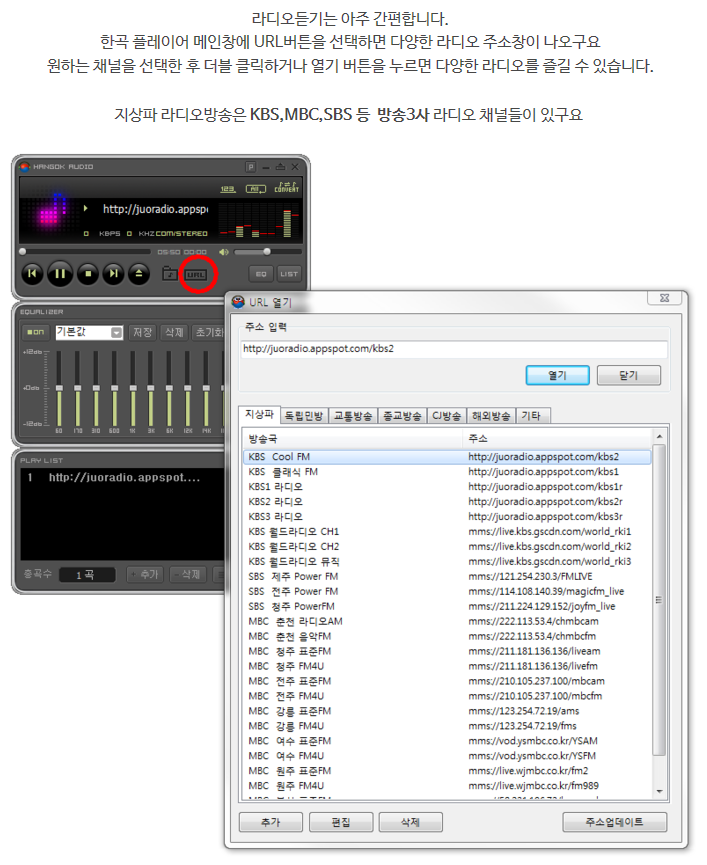Select the KBS1 라디오 row

pyautogui.click(x=447, y=487)
